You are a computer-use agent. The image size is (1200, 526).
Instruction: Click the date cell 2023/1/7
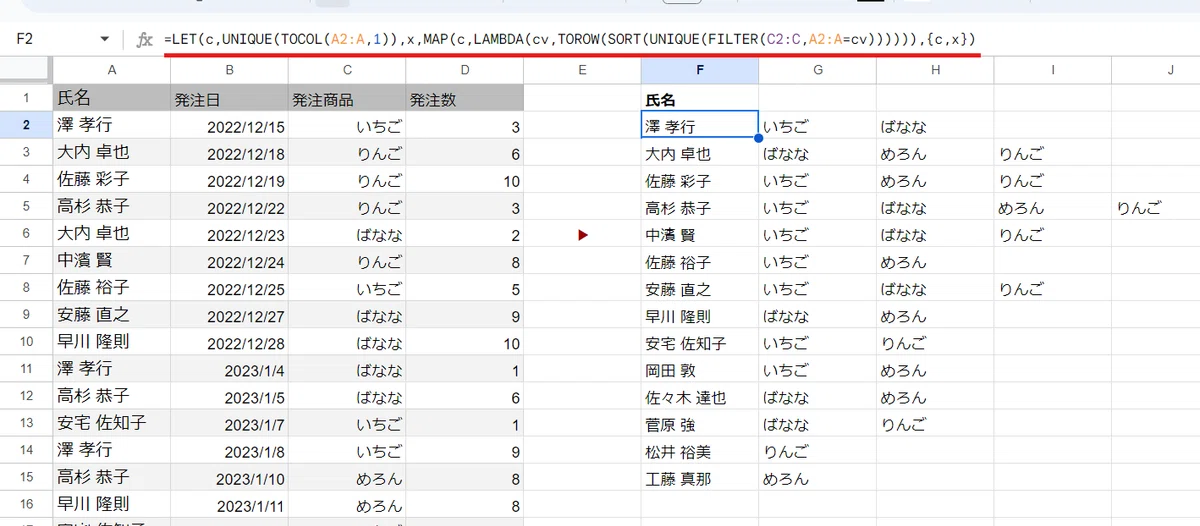[229, 422]
